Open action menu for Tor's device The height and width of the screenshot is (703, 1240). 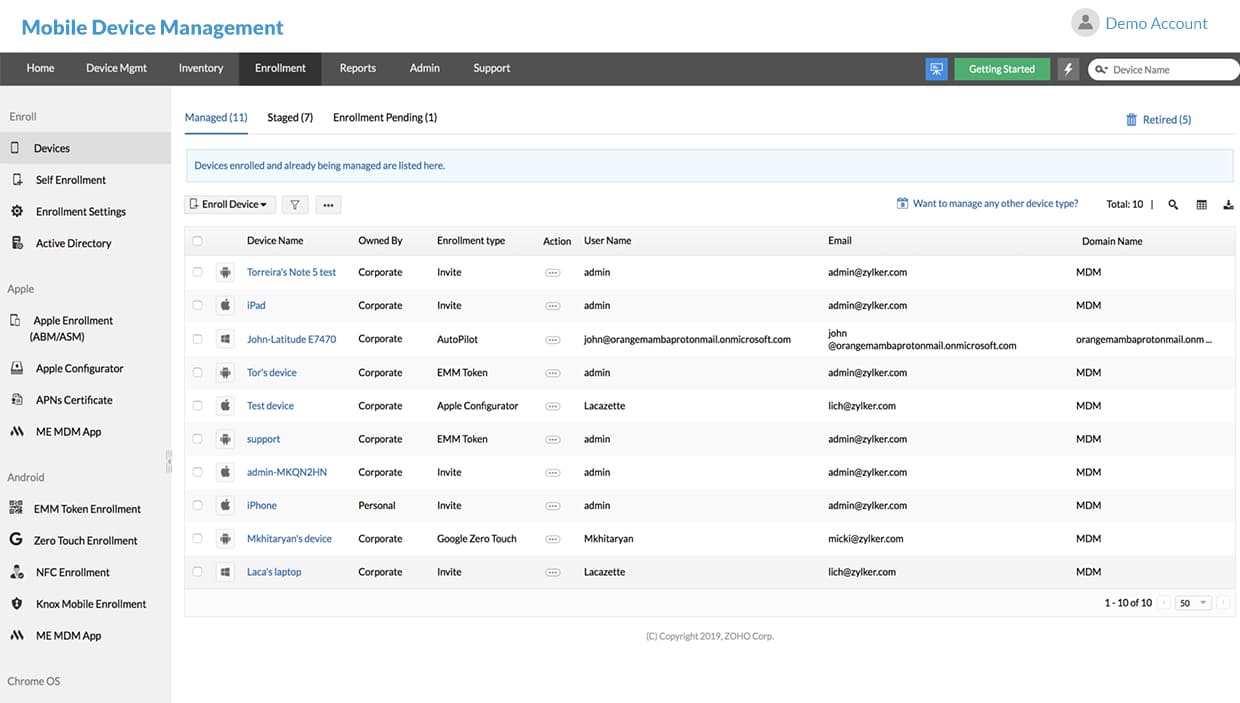click(x=552, y=372)
